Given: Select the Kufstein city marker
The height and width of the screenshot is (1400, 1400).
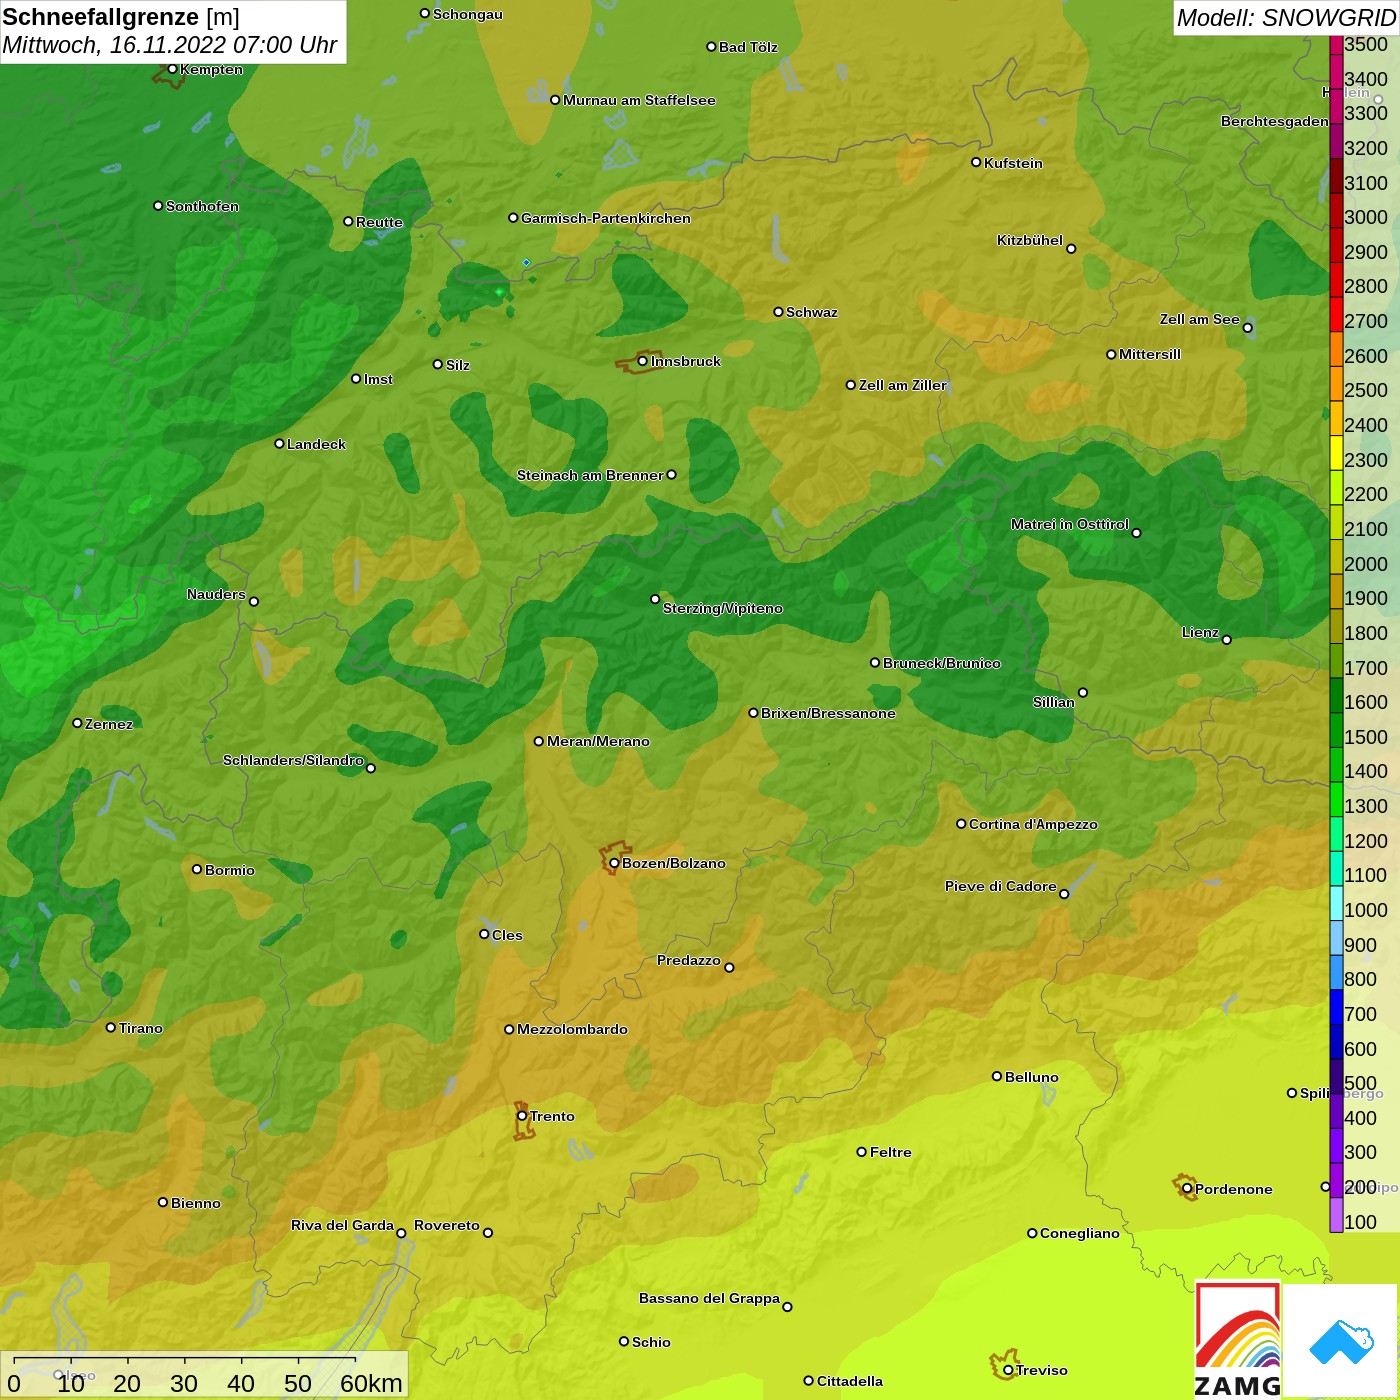Looking at the screenshot, I should (976, 162).
